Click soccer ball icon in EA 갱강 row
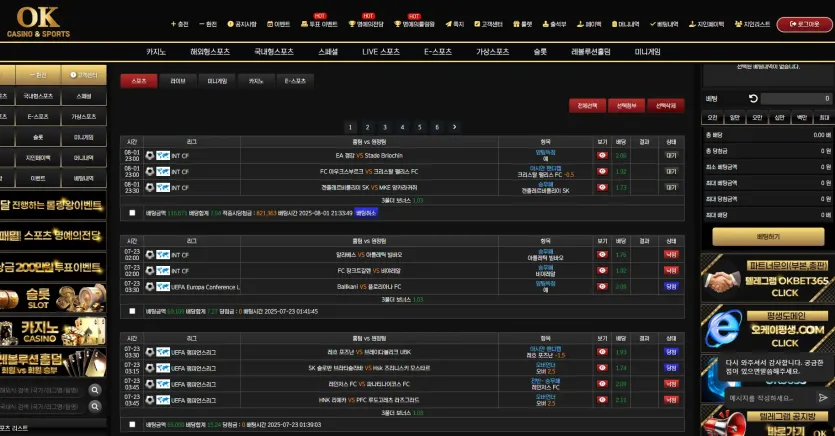Image resolution: width=835 pixels, height=436 pixels. click(150, 155)
